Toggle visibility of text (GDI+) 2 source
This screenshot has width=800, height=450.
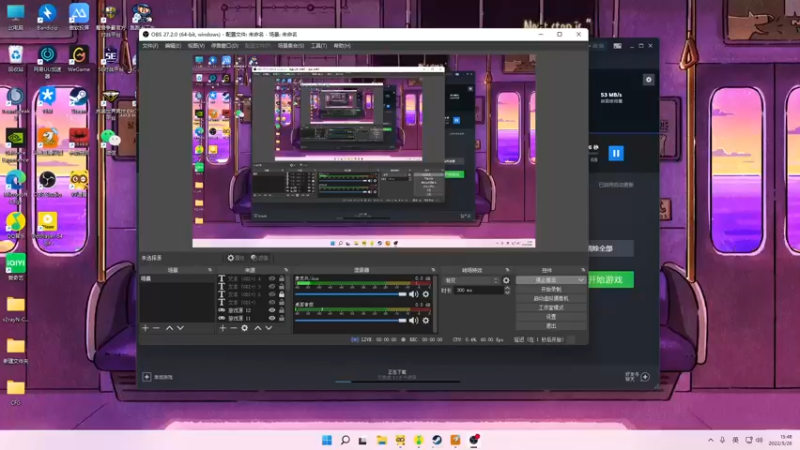[272, 294]
